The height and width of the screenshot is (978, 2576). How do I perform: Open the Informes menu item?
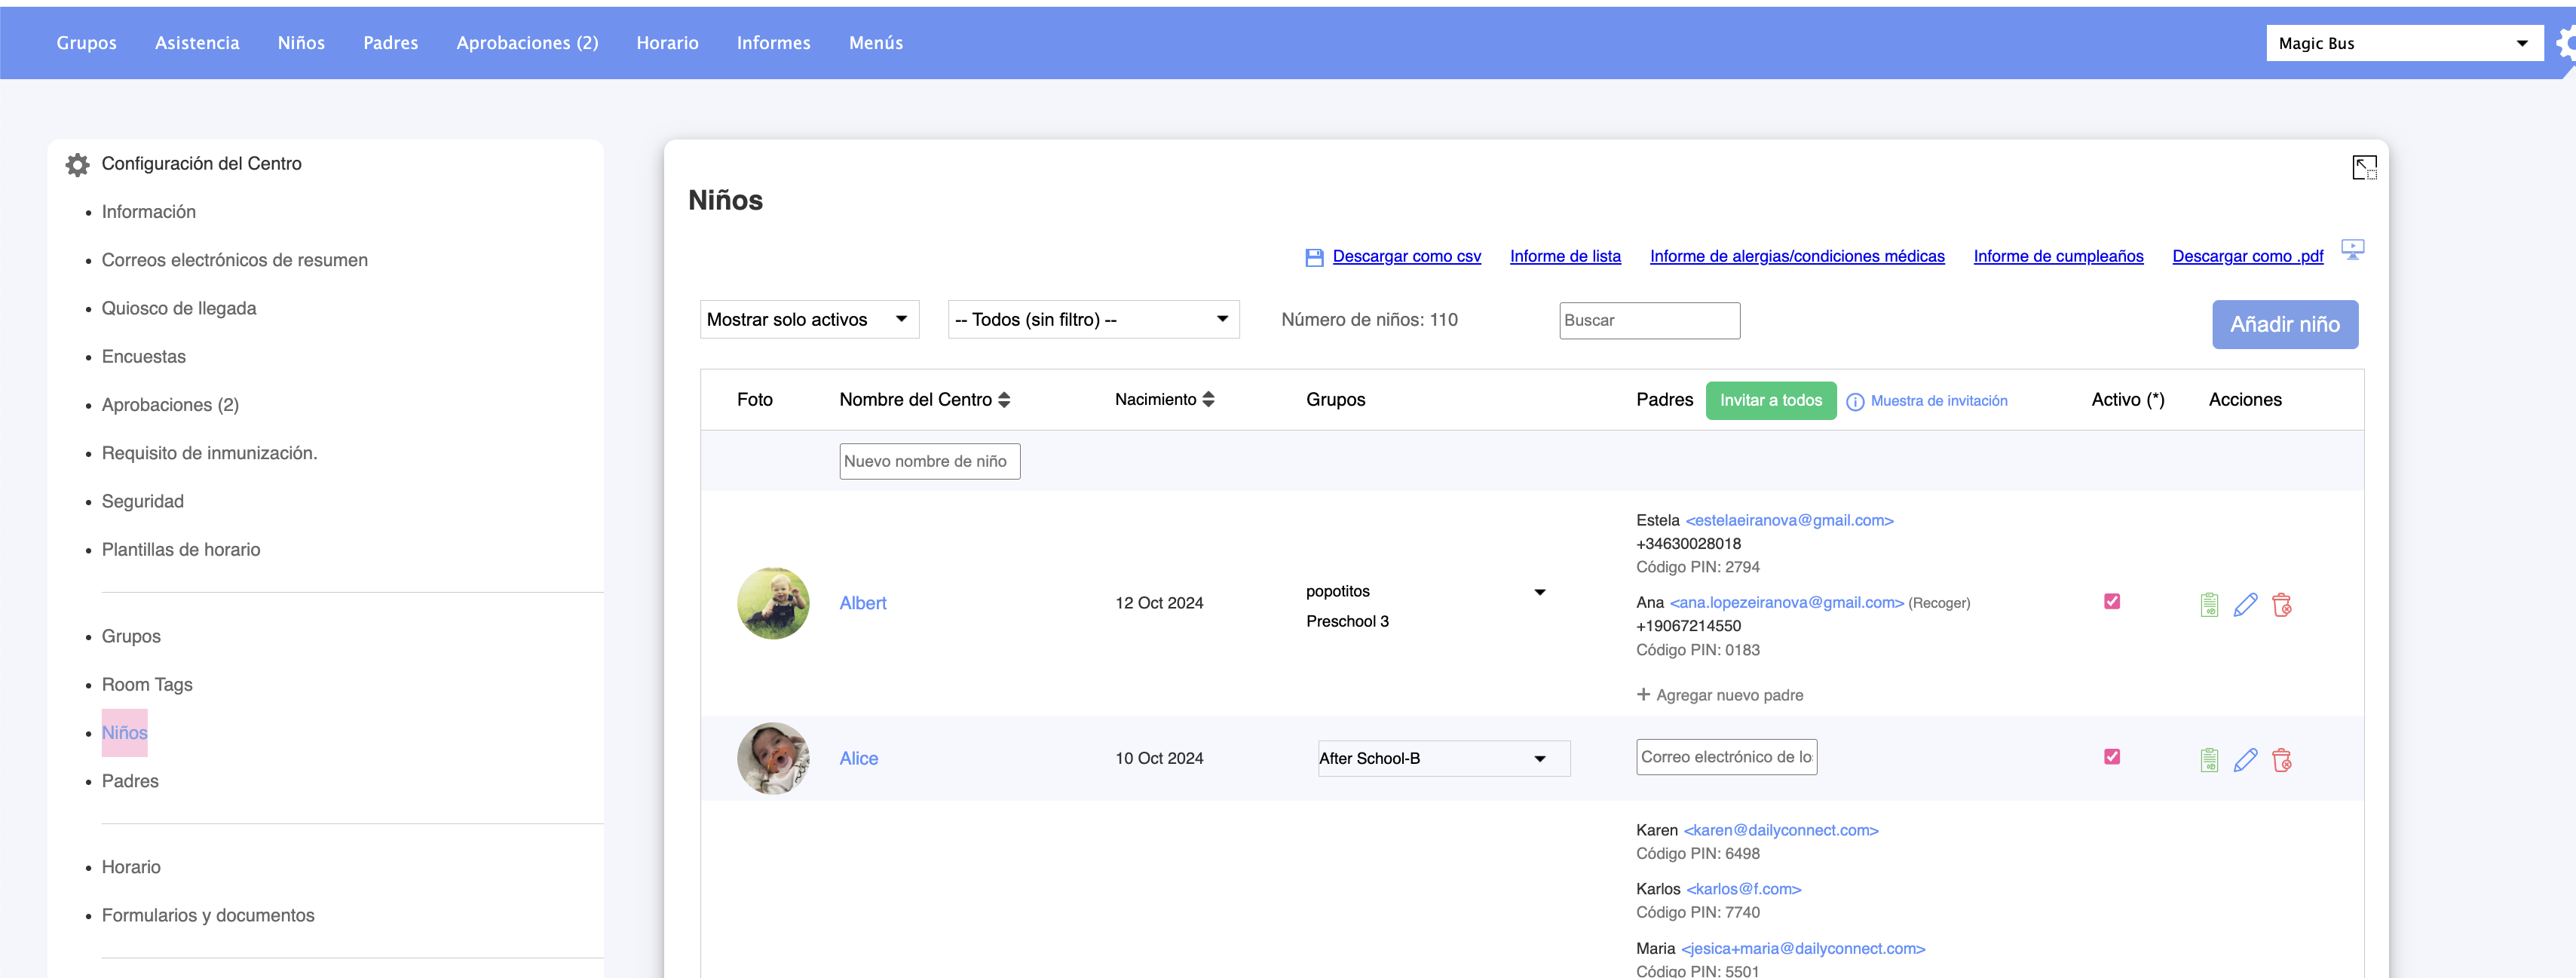click(x=773, y=43)
